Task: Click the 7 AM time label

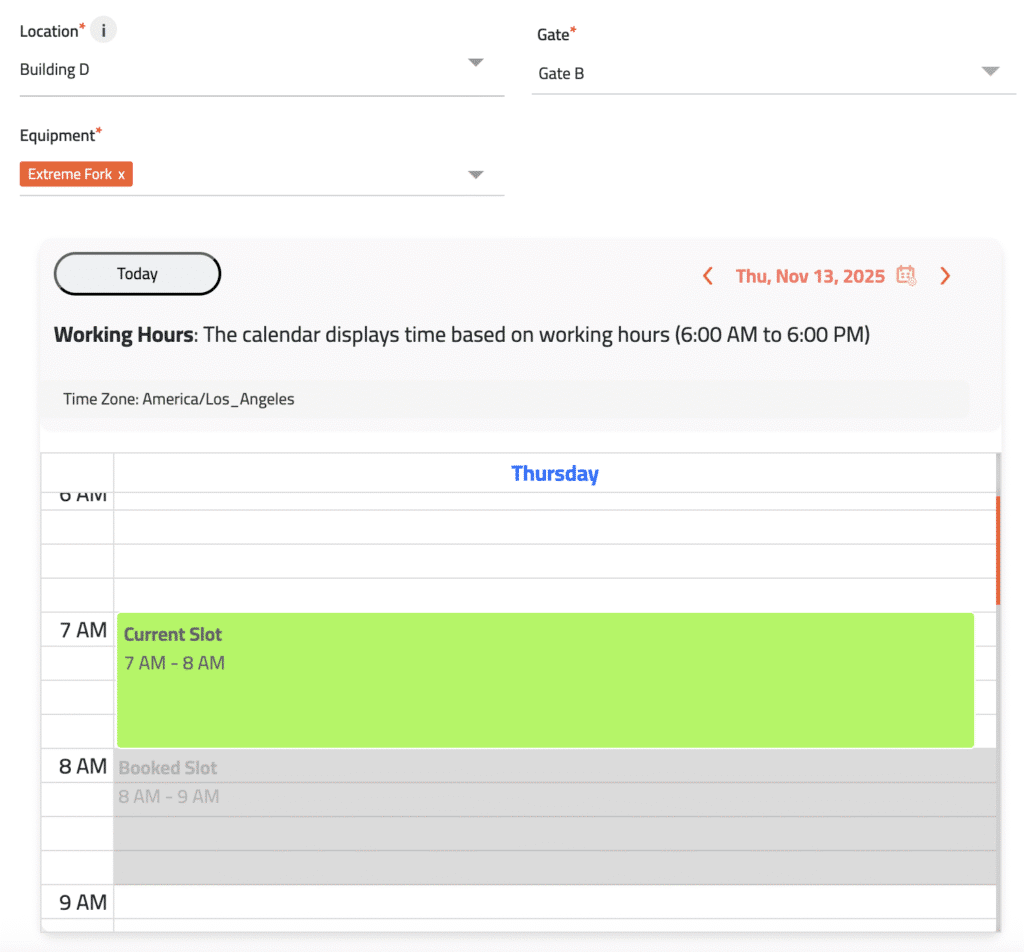Action: tap(83, 630)
